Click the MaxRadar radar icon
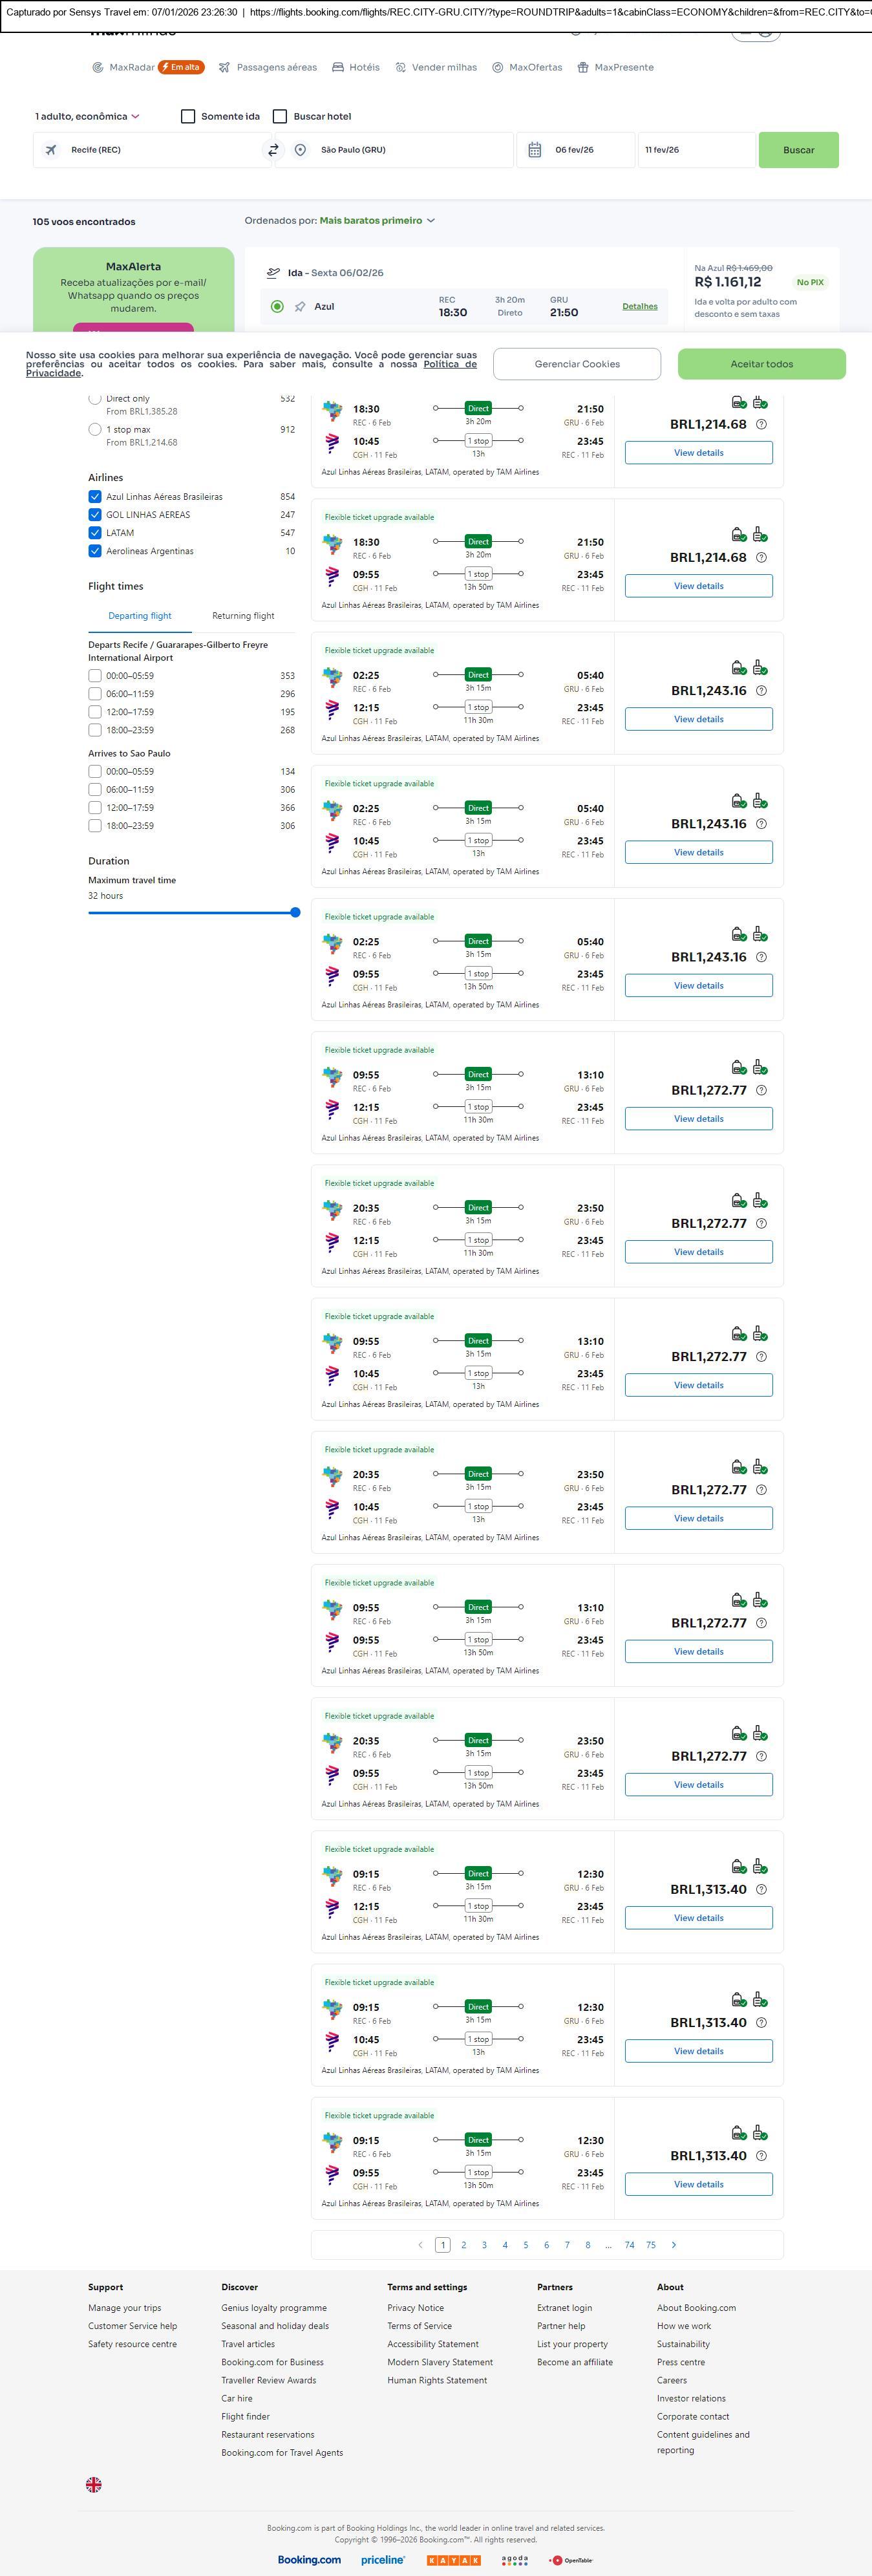This screenshot has width=872, height=2576. [98, 68]
